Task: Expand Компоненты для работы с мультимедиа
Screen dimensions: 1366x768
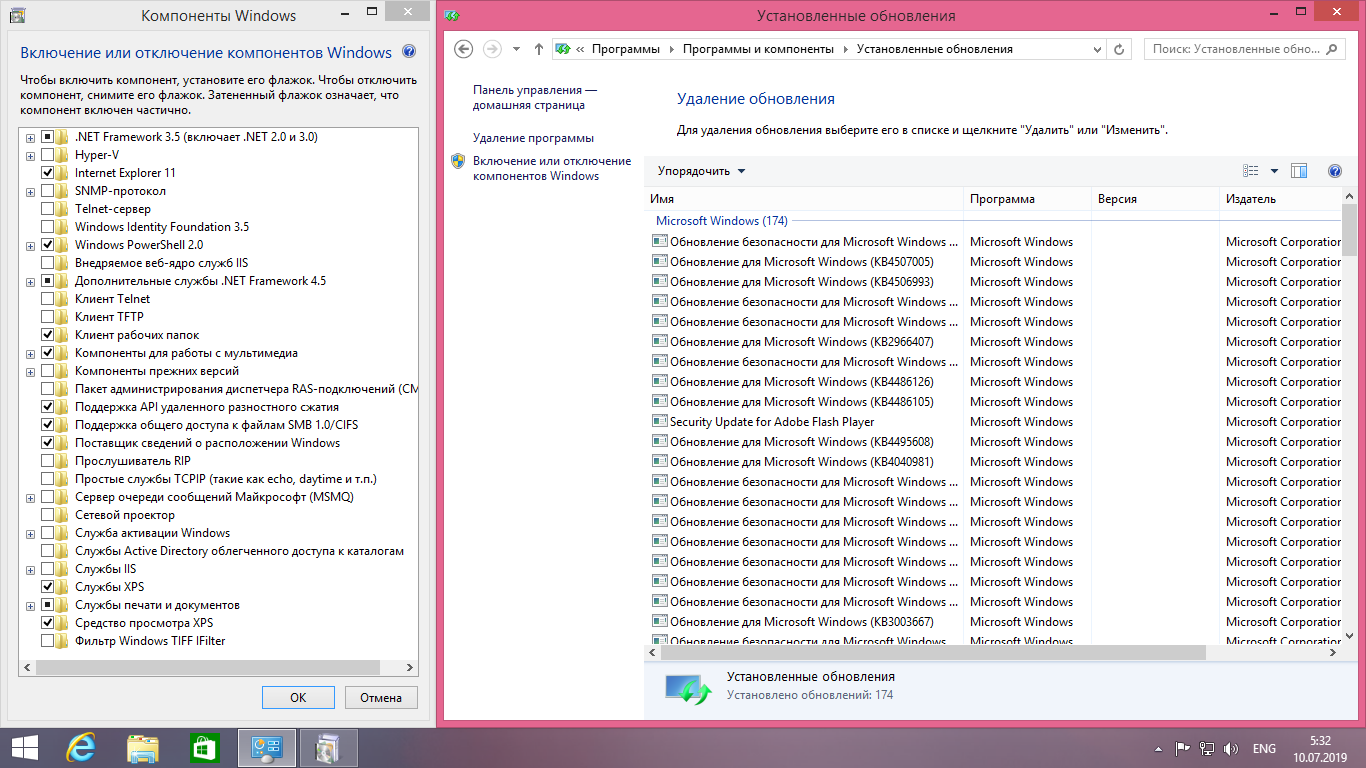Action: (x=30, y=353)
